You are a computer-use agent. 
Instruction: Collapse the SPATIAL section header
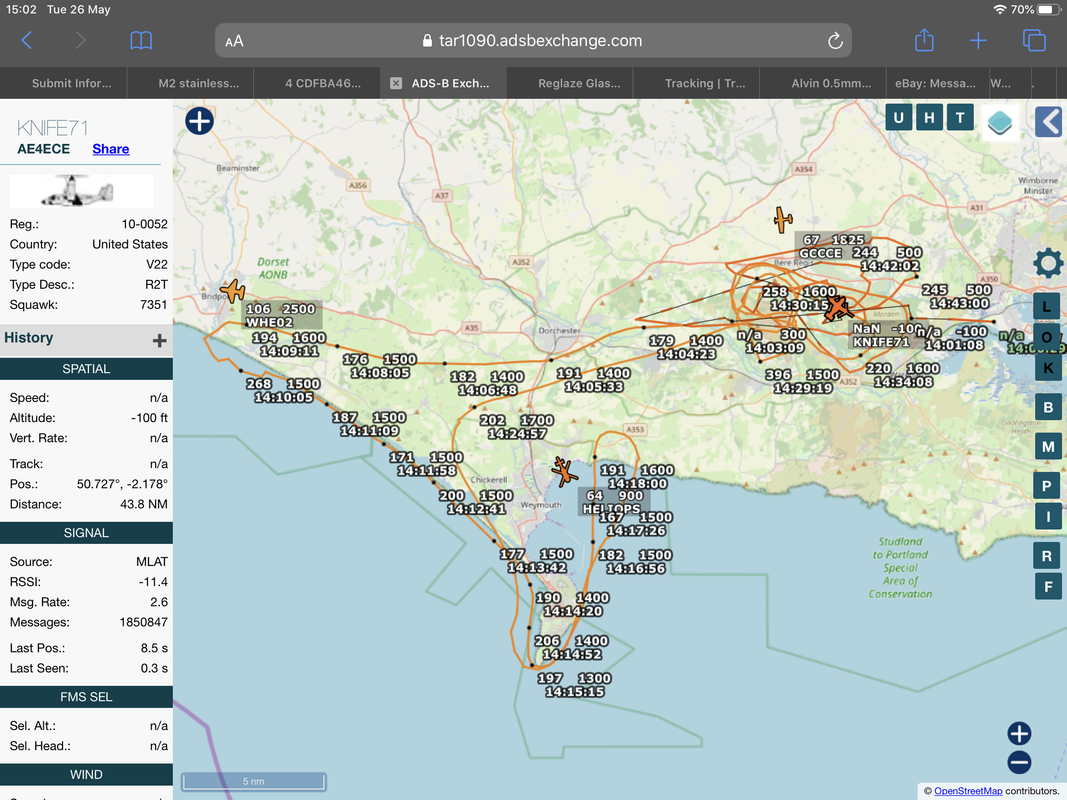coord(86,369)
